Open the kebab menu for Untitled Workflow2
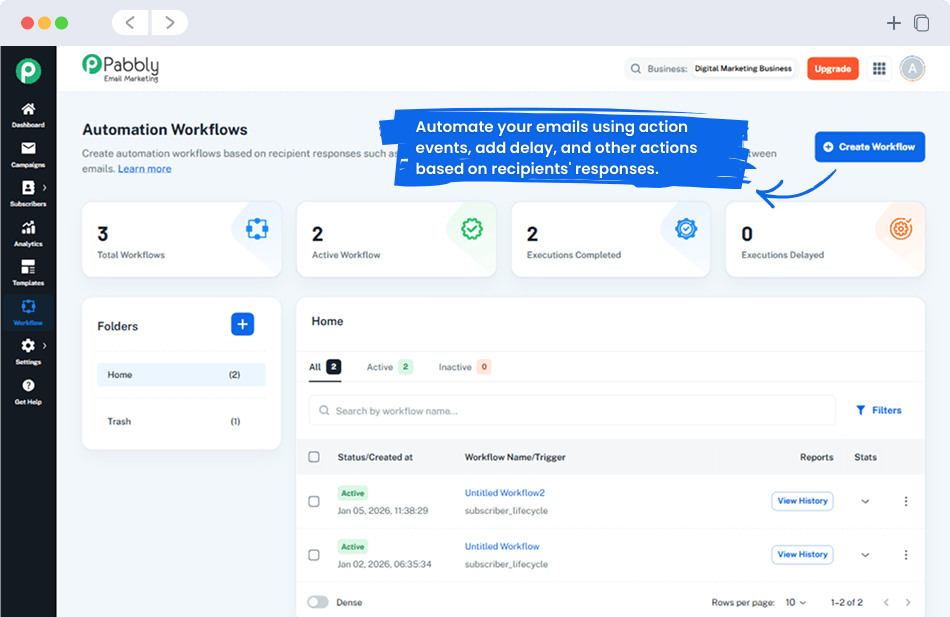Screen dimensions: 950x617 coord(906,501)
